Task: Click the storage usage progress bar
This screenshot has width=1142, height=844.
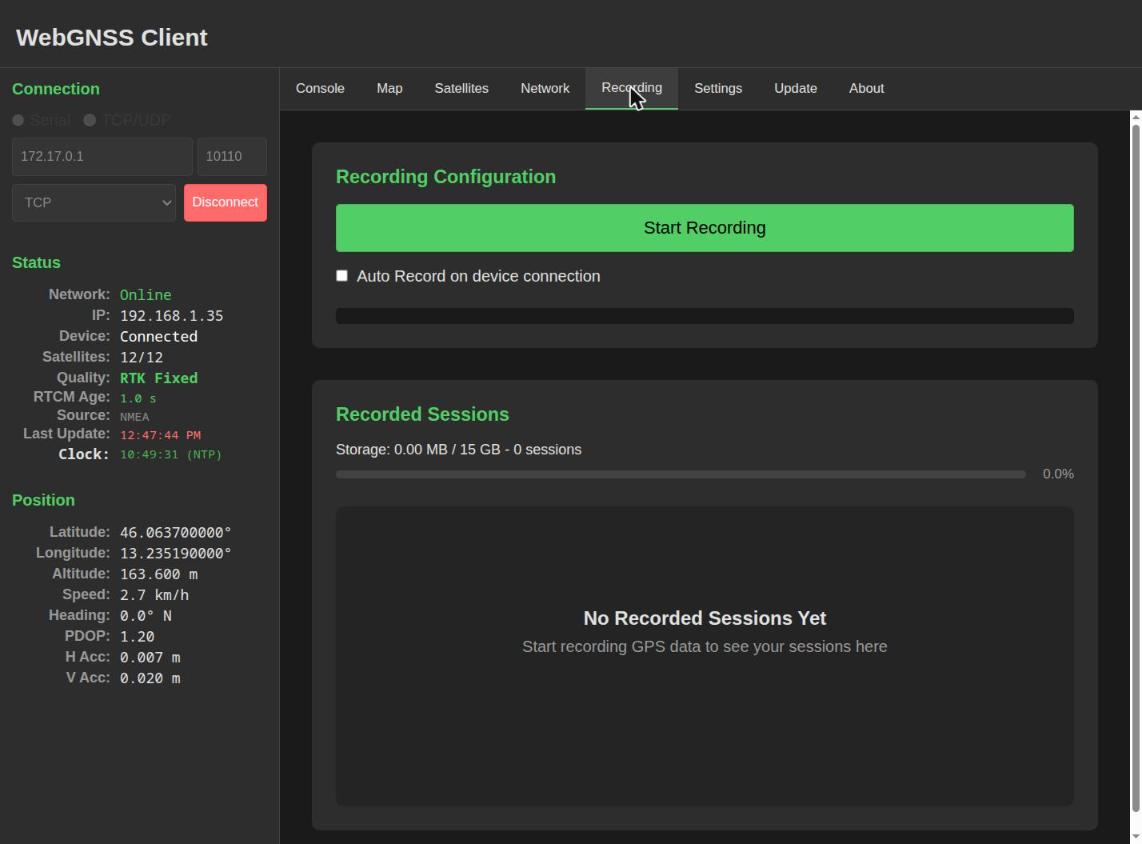Action: click(680, 475)
